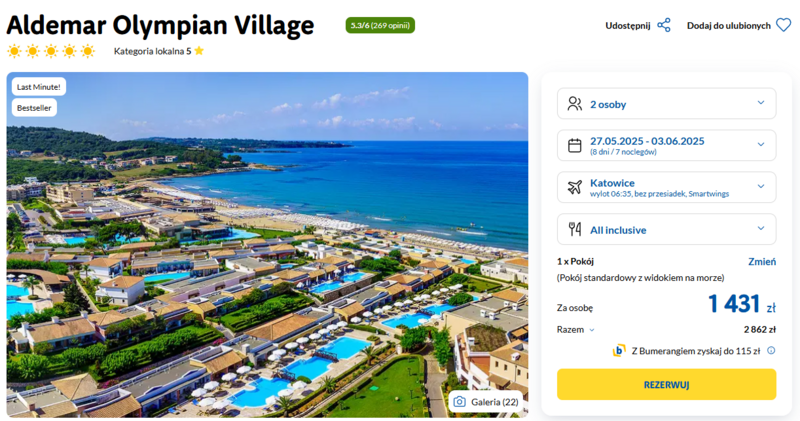Click the share icon next to Udostępnij
Screen dimensions: 800x421
click(x=664, y=25)
